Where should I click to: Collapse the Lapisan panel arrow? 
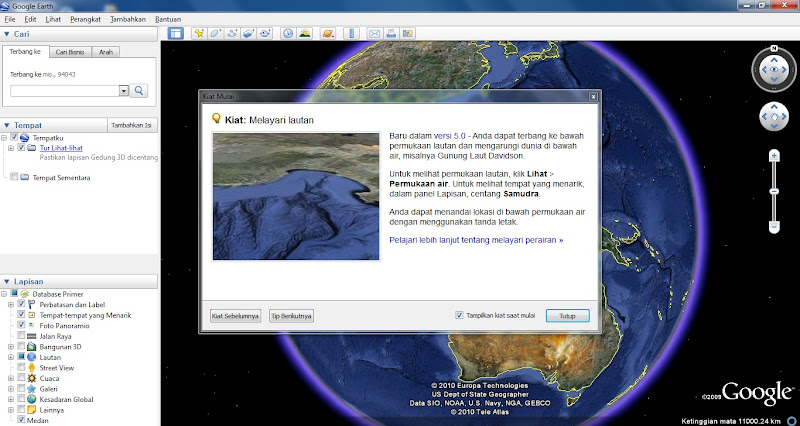pos(7,282)
